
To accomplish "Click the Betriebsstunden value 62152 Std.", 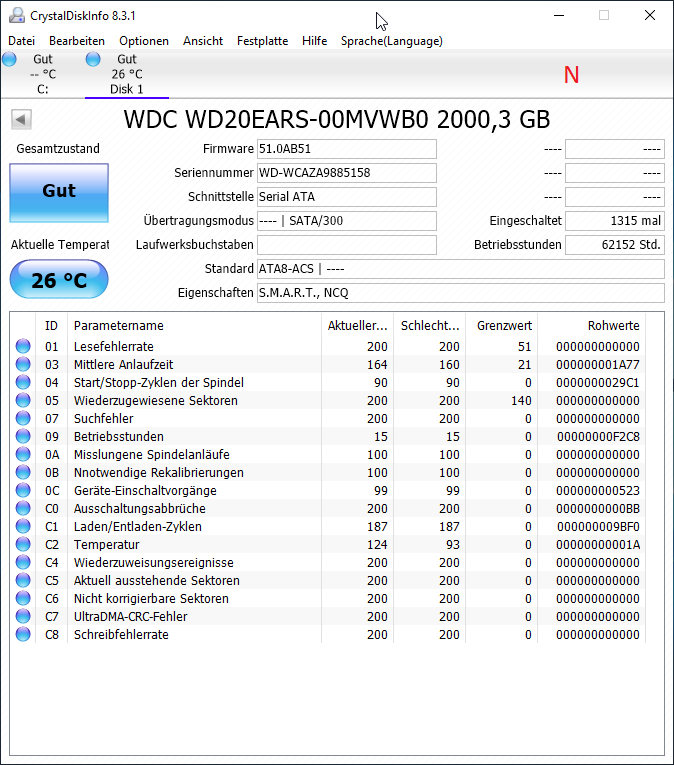I will click(615, 245).
